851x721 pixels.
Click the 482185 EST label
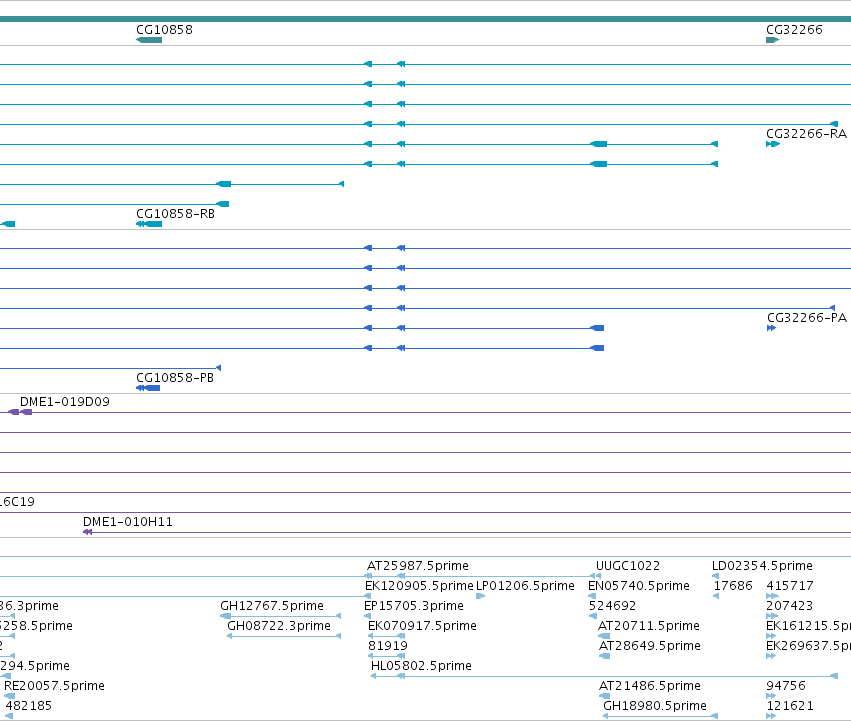click(29, 706)
